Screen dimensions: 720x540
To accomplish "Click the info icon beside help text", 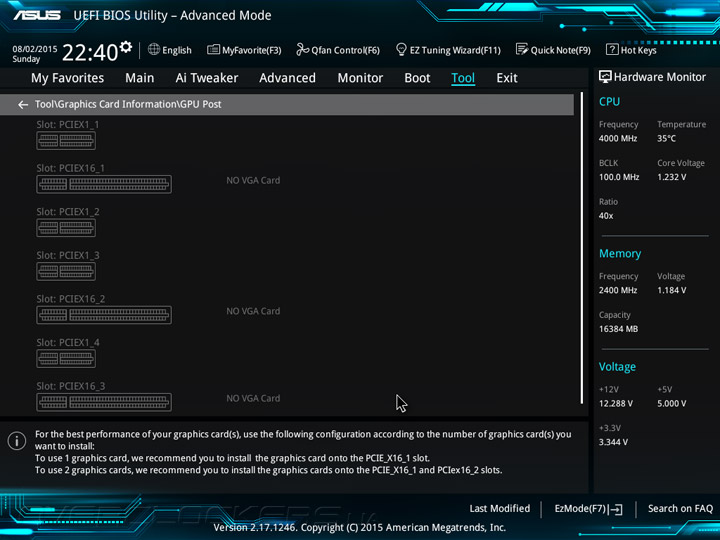I will (17, 441).
